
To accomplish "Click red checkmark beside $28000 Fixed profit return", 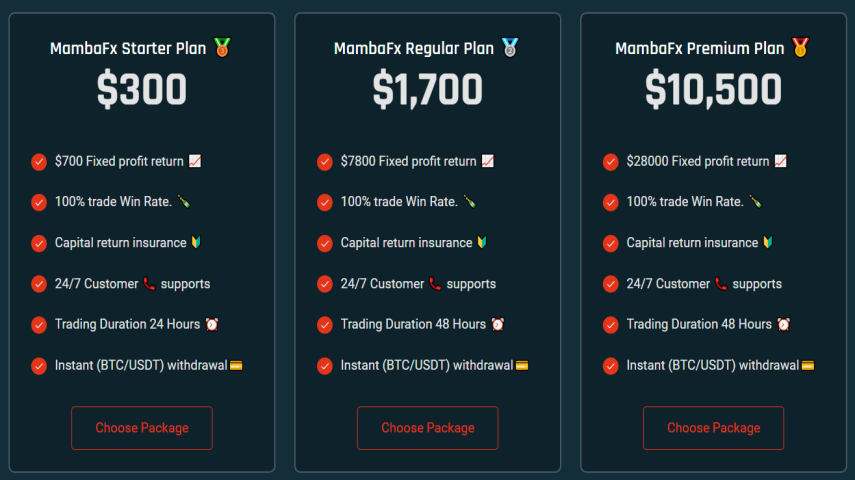I will click(x=610, y=162).
